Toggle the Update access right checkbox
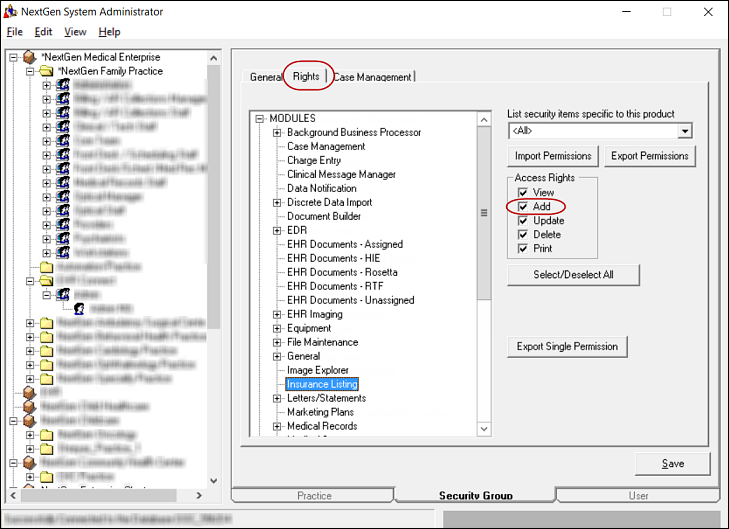This screenshot has height=529, width=729. click(523, 220)
